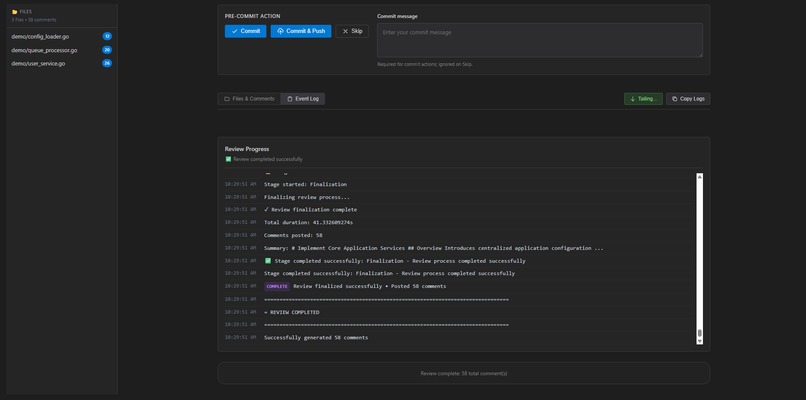Open demo/queue_processor.go in file list
Viewport: 806px width, 400px height.
44,50
